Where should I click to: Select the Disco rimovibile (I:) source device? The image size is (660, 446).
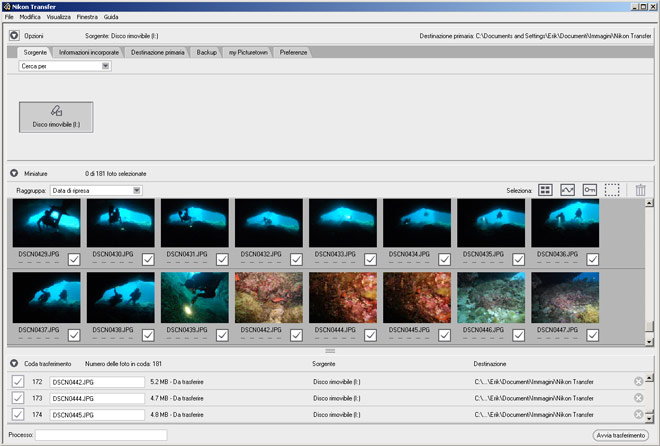(56, 117)
